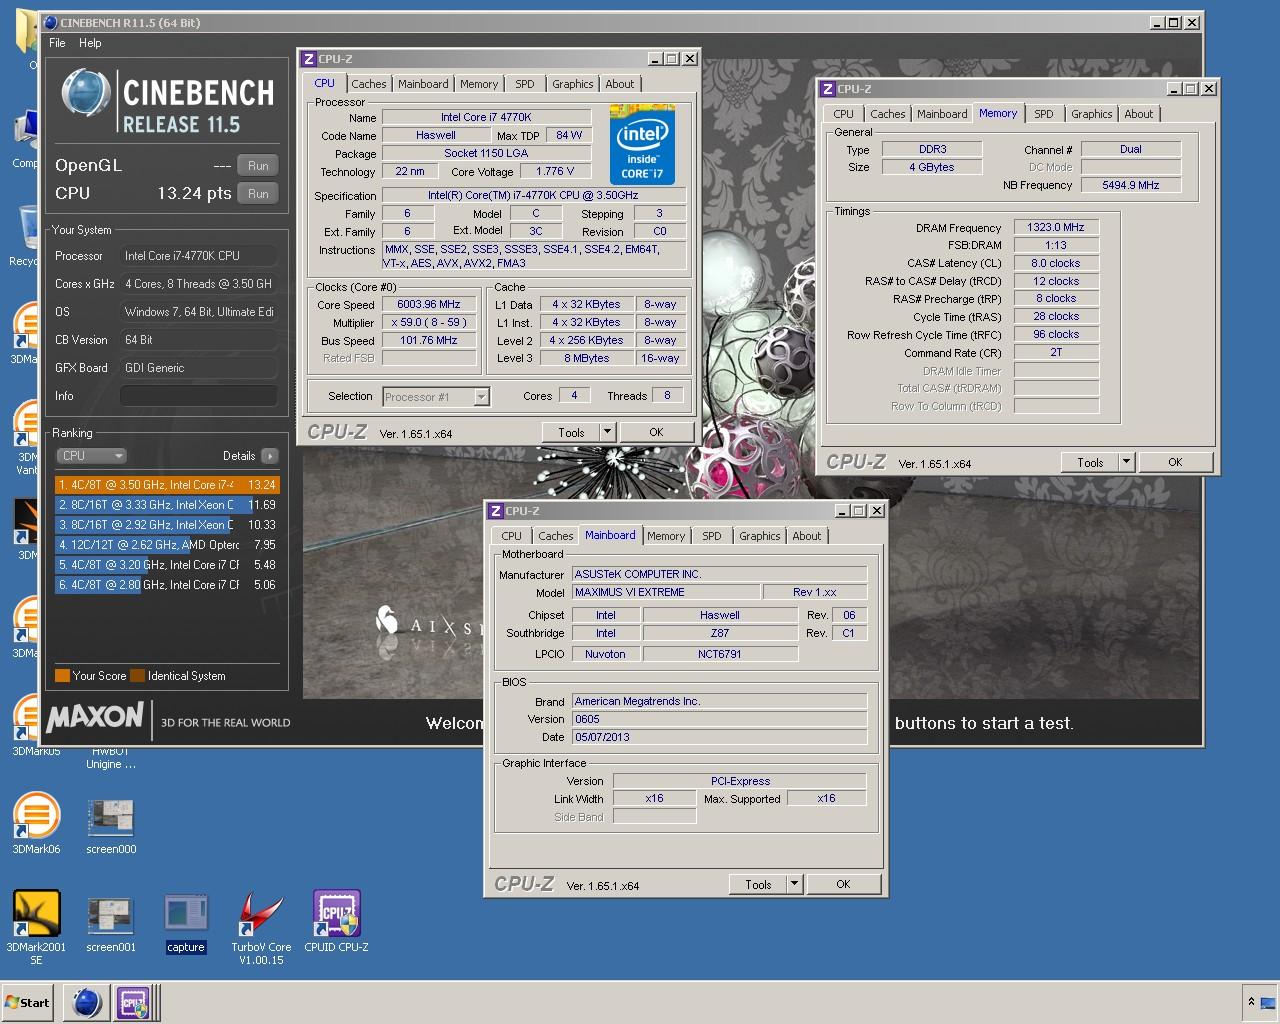Click the CPU-Z Memory window title icon
This screenshot has width=1280, height=1024.
[828, 89]
